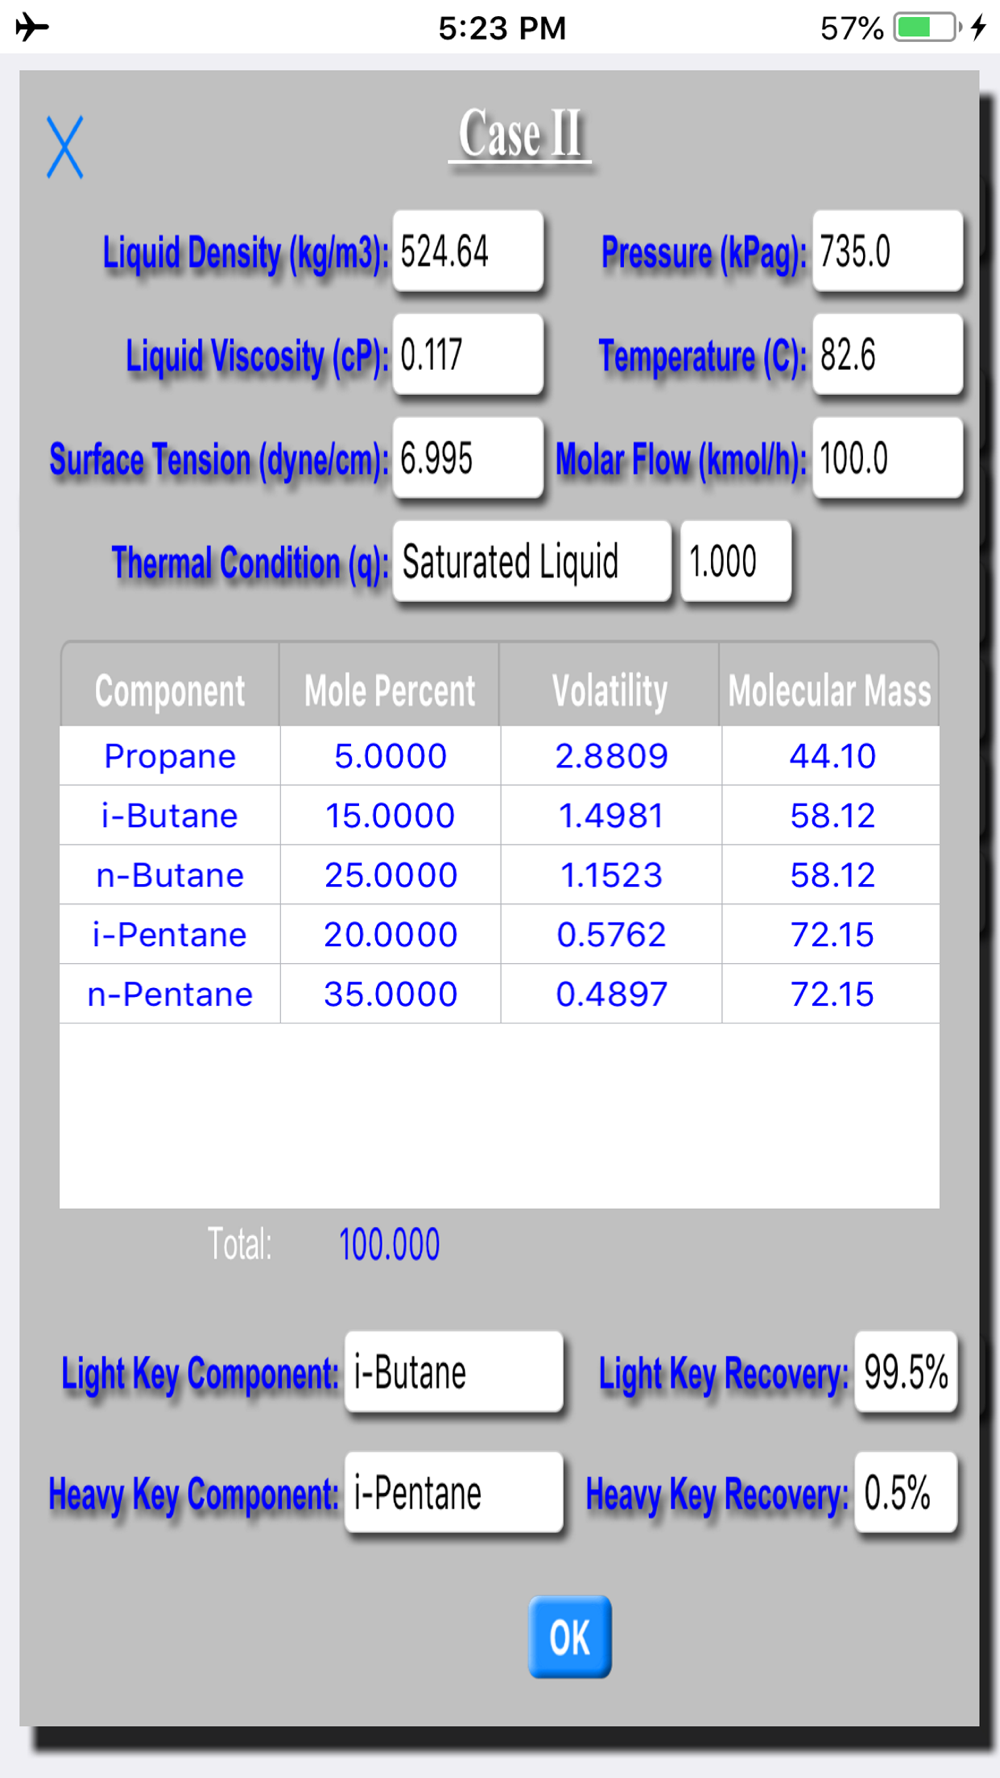1000x1778 pixels.
Task: Select the Propane component cell
Action: pyautogui.click(x=170, y=756)
